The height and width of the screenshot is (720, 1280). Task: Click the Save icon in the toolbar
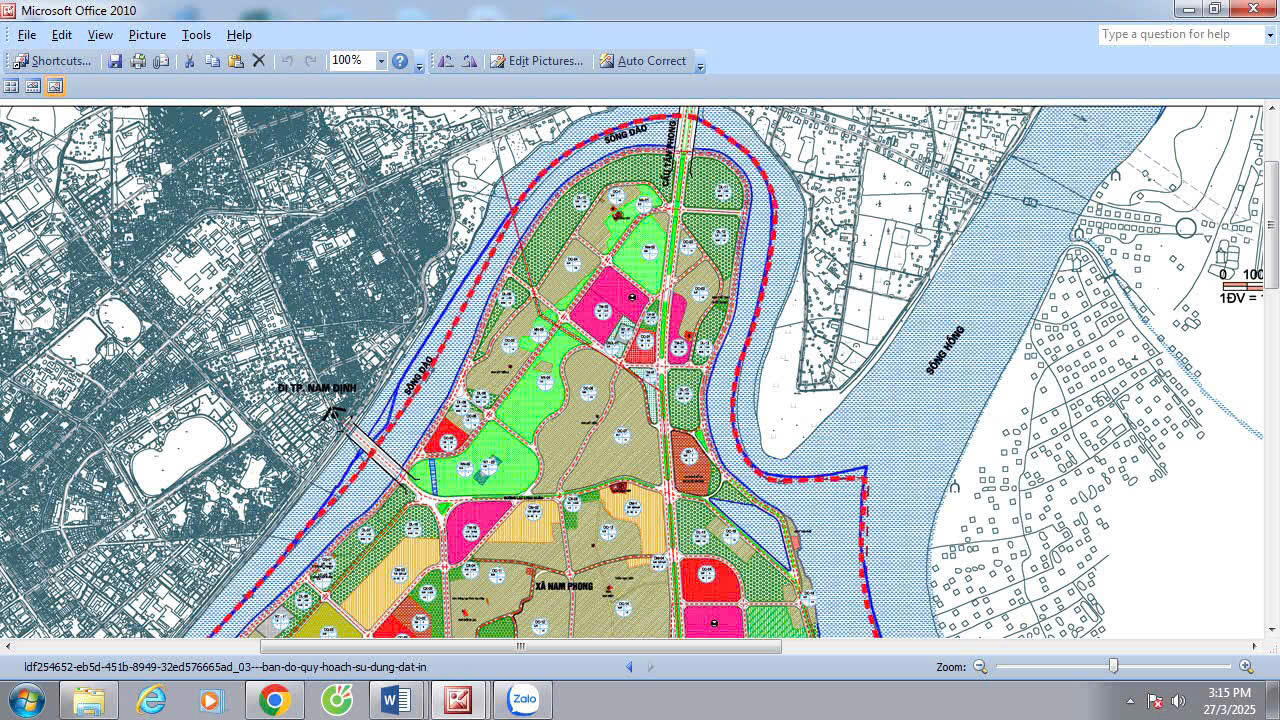[x=115, y=61]
